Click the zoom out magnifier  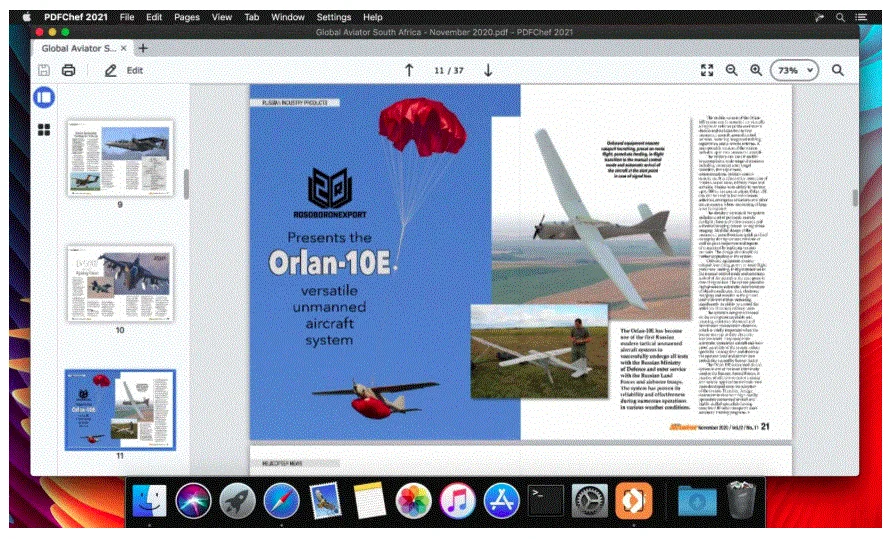tap(732, 70)
